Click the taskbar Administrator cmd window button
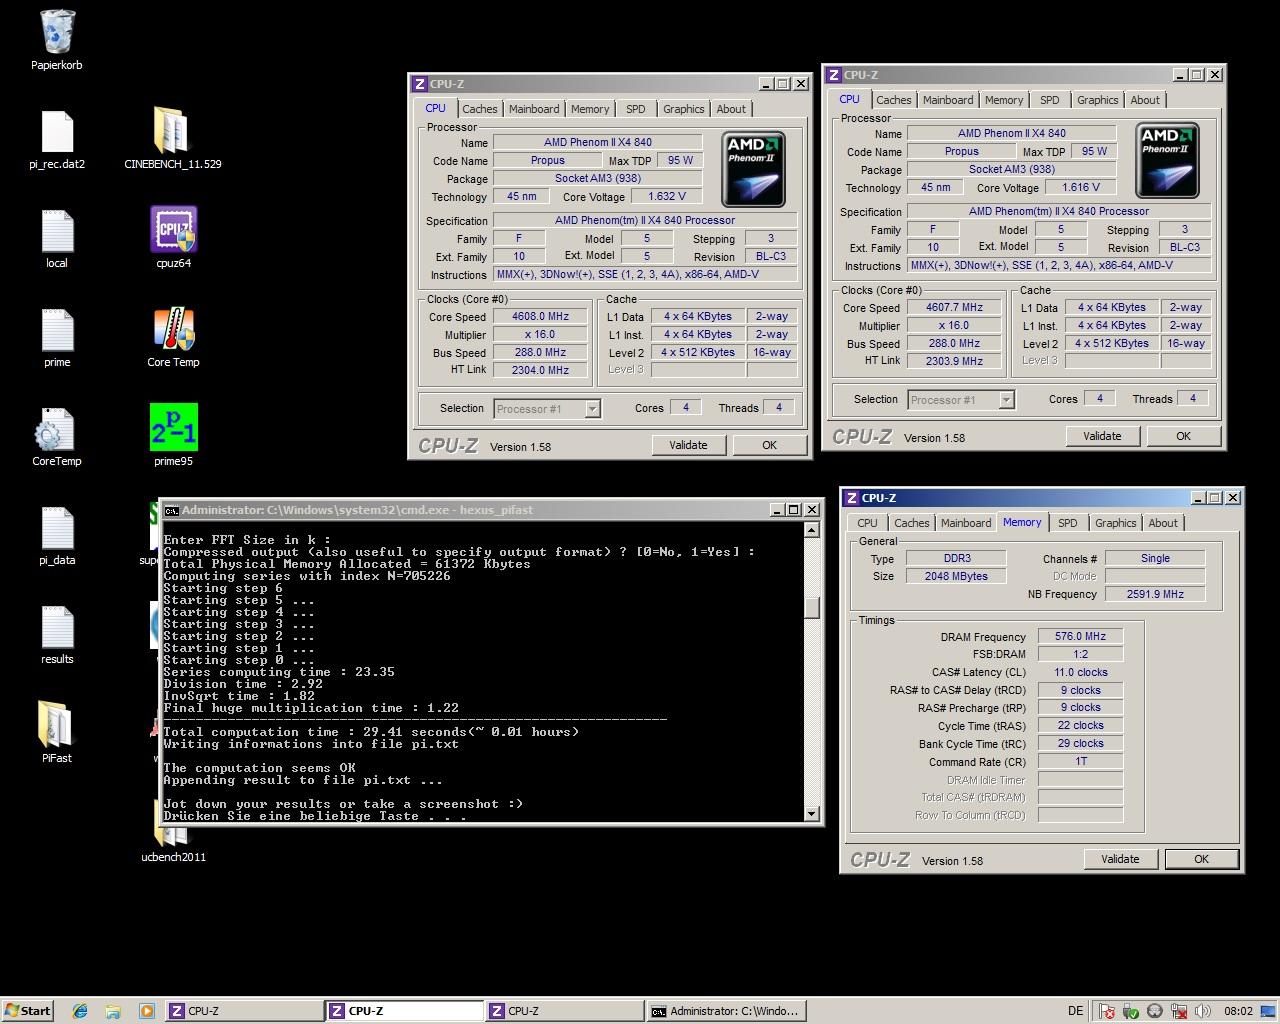The height and width of the screenshot is (1024, 1280). click(726, 1011)
